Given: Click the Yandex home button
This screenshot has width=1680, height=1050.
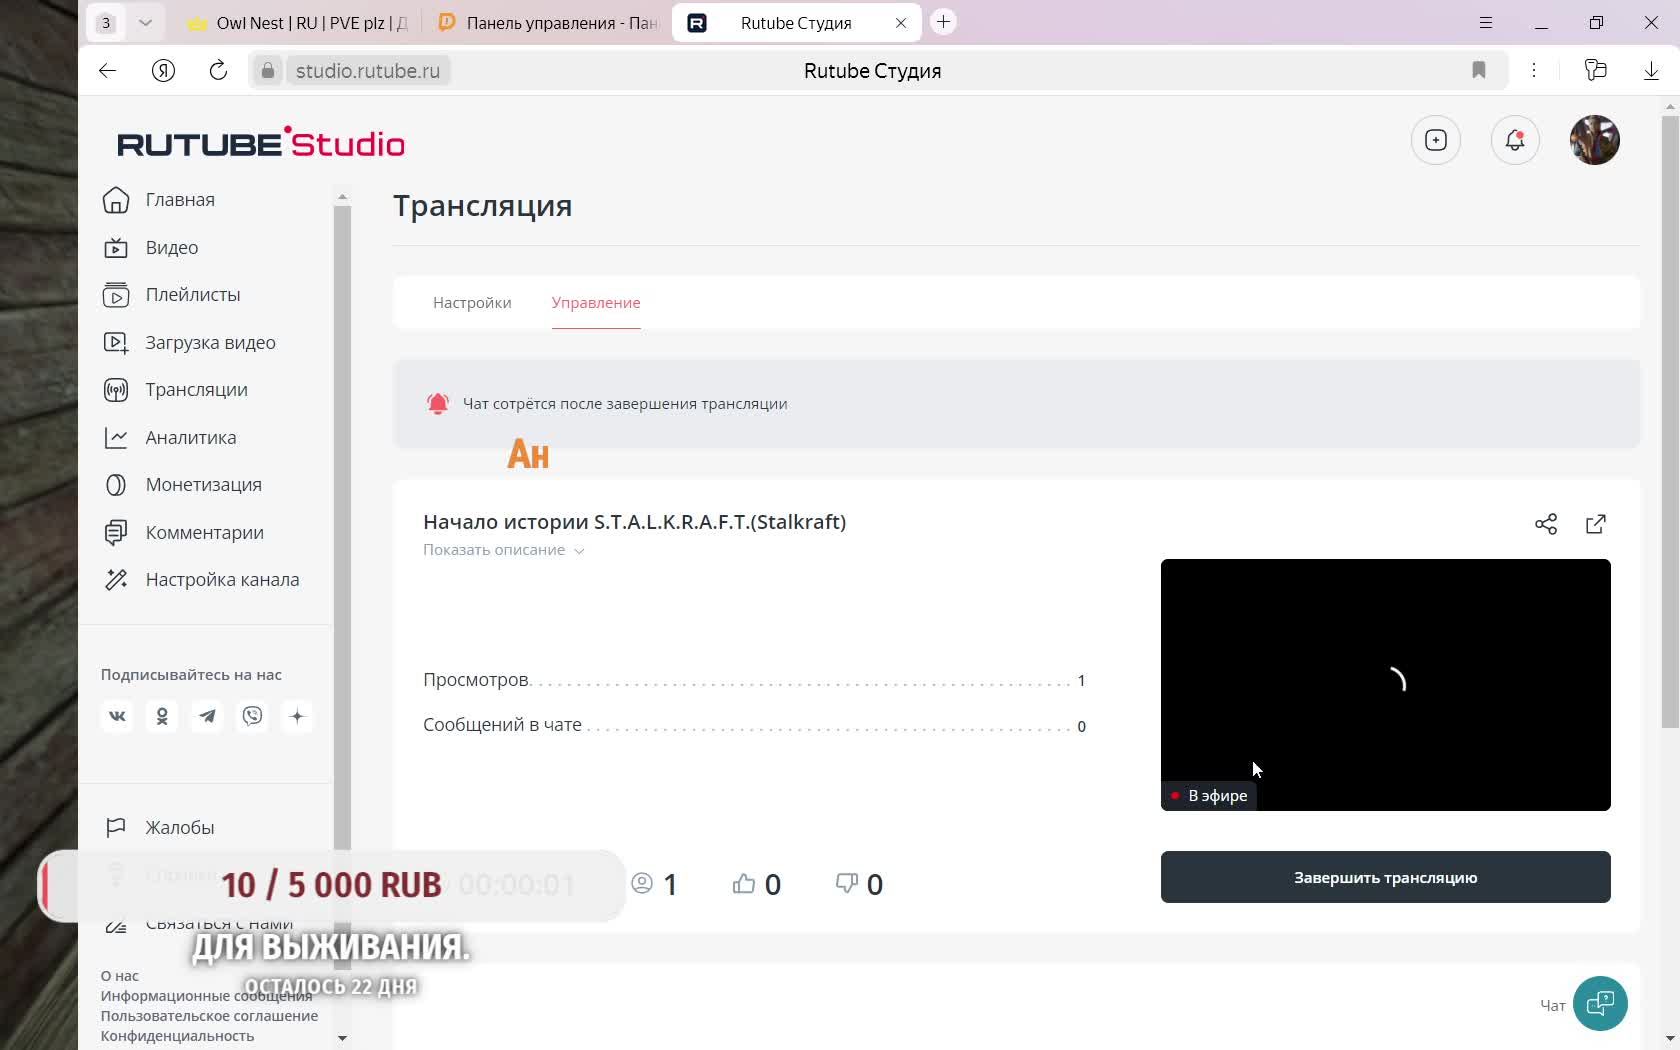Looking at the screenshot, I should [163, 70].
